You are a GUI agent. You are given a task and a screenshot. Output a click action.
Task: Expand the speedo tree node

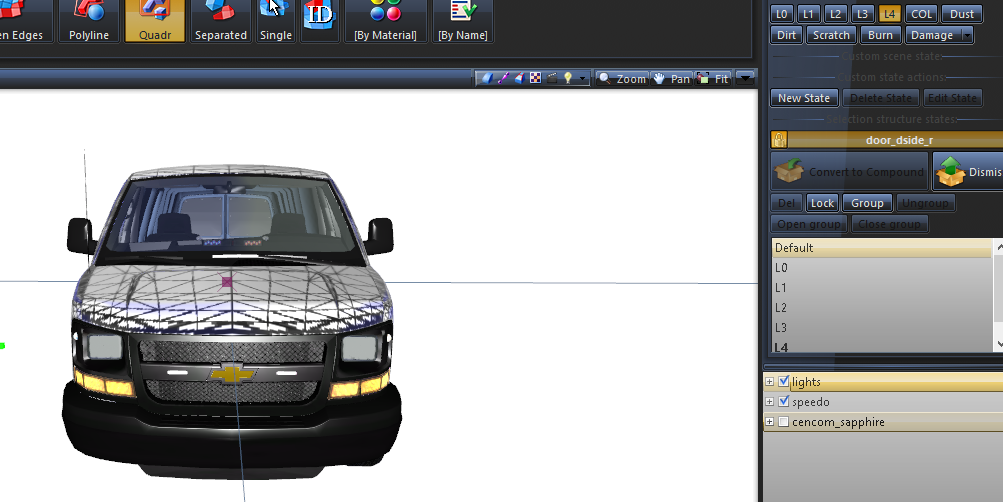click(770, 402)
